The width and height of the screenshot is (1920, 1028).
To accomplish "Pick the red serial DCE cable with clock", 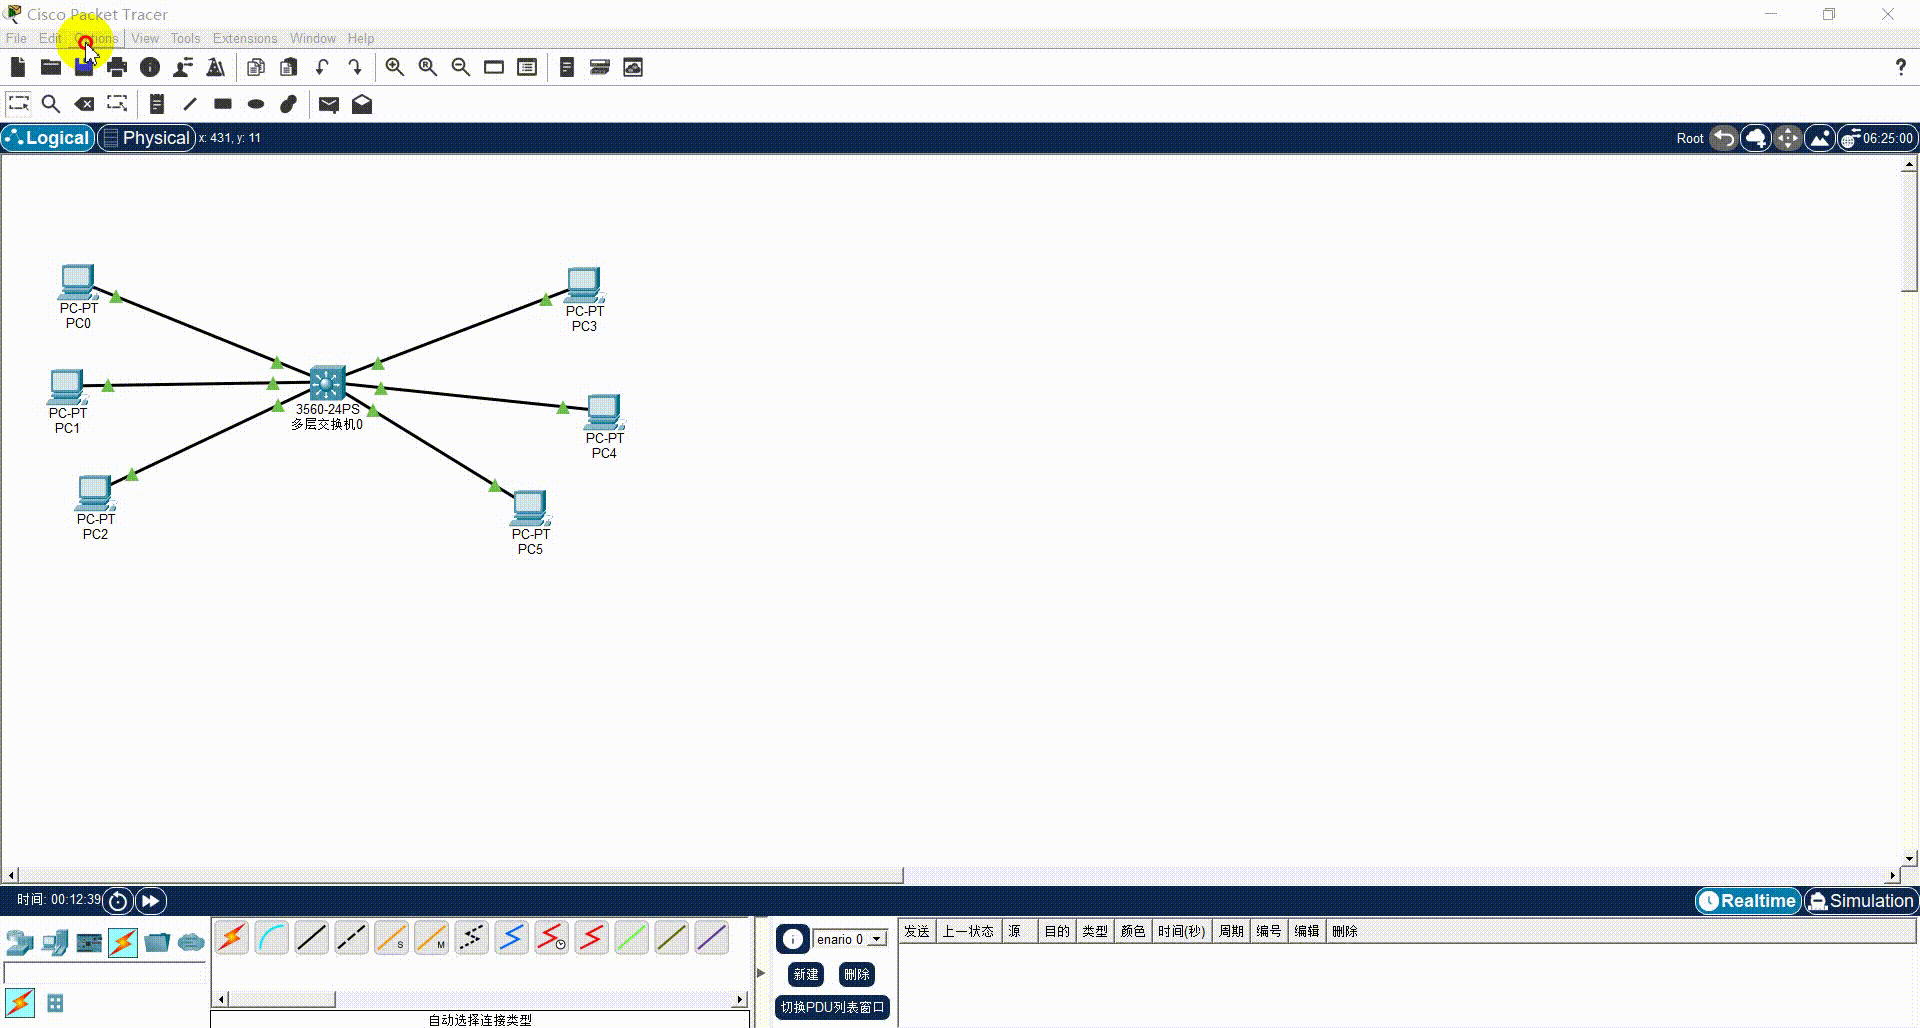I will pos(552,938).
